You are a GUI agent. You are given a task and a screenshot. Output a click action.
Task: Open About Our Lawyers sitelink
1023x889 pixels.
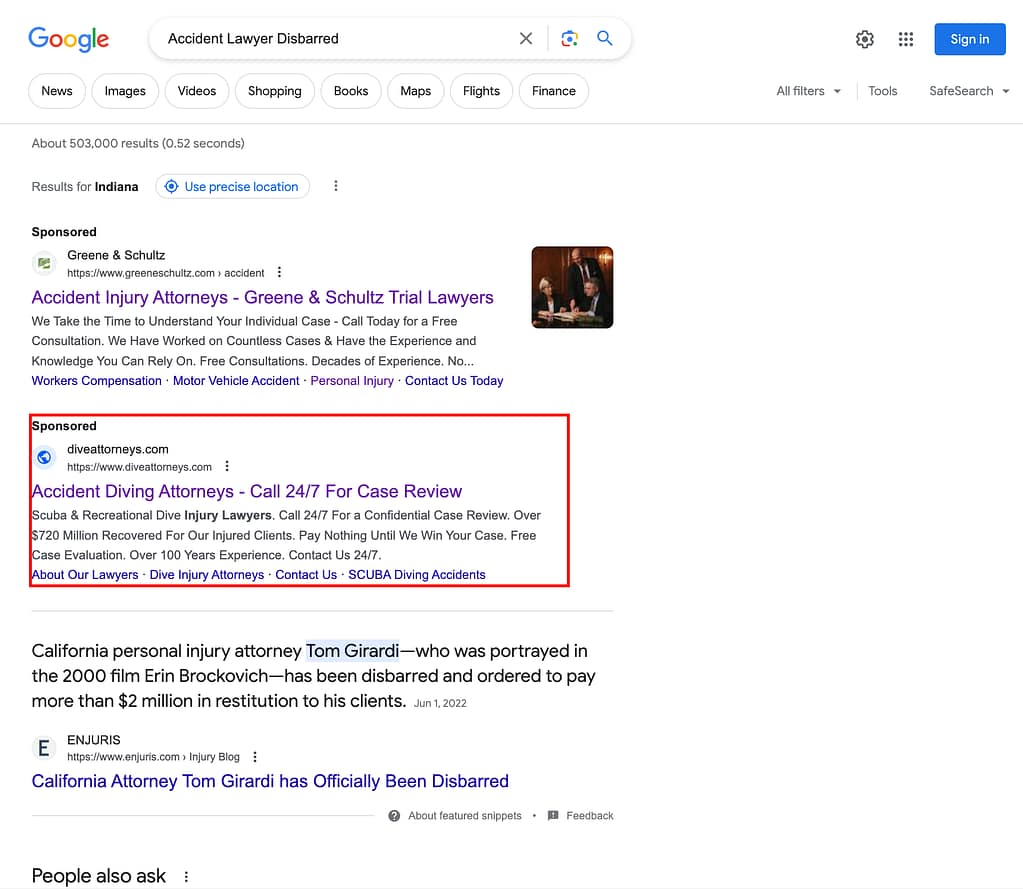tap(85, 575)
